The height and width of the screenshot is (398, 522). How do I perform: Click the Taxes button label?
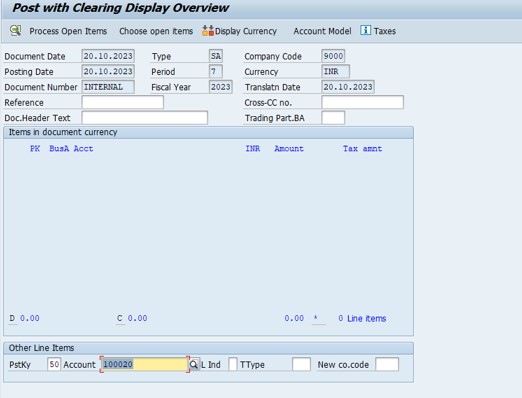[385, 31]
